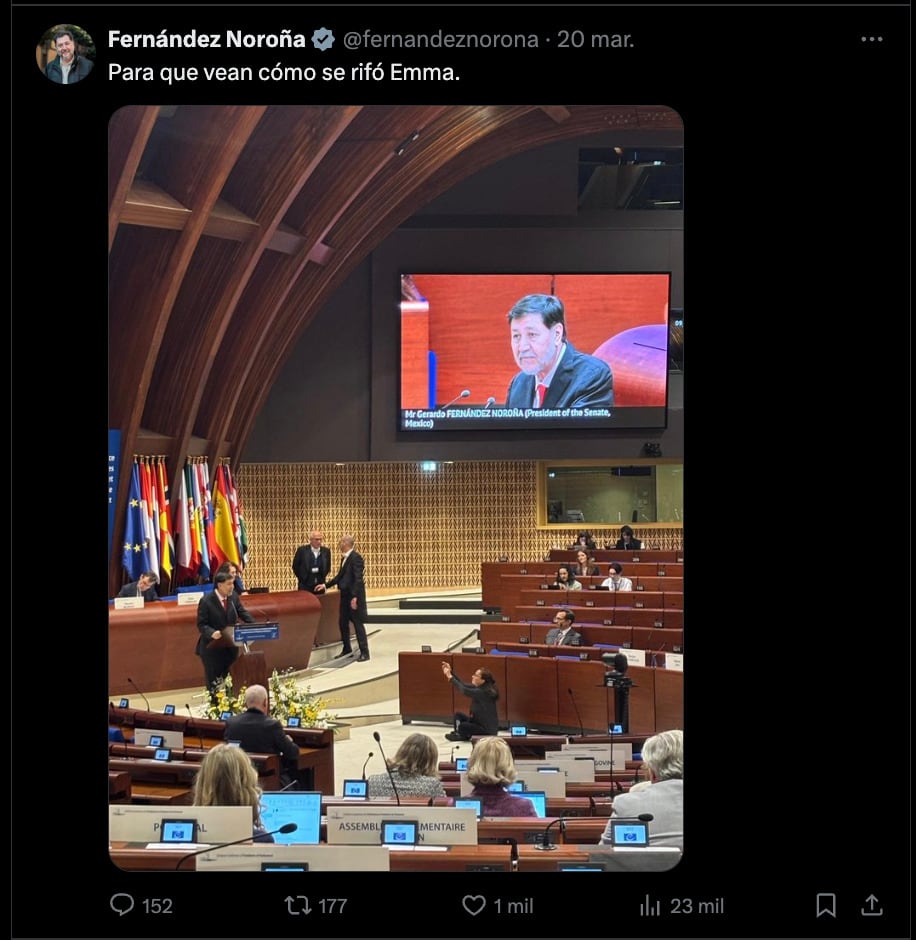Like the tweet with the heart icon
The height and width of the screenshot is (940, 916).
click(474, 905)
